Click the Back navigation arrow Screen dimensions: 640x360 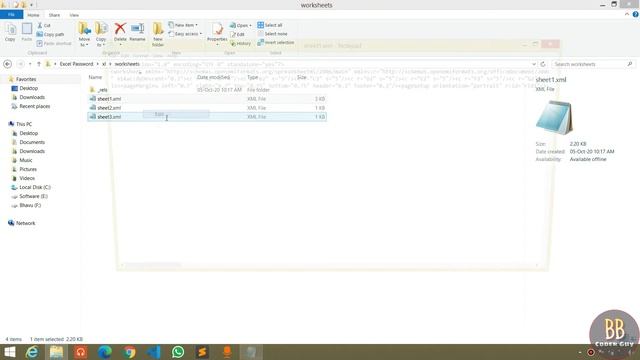pos(7,64)
